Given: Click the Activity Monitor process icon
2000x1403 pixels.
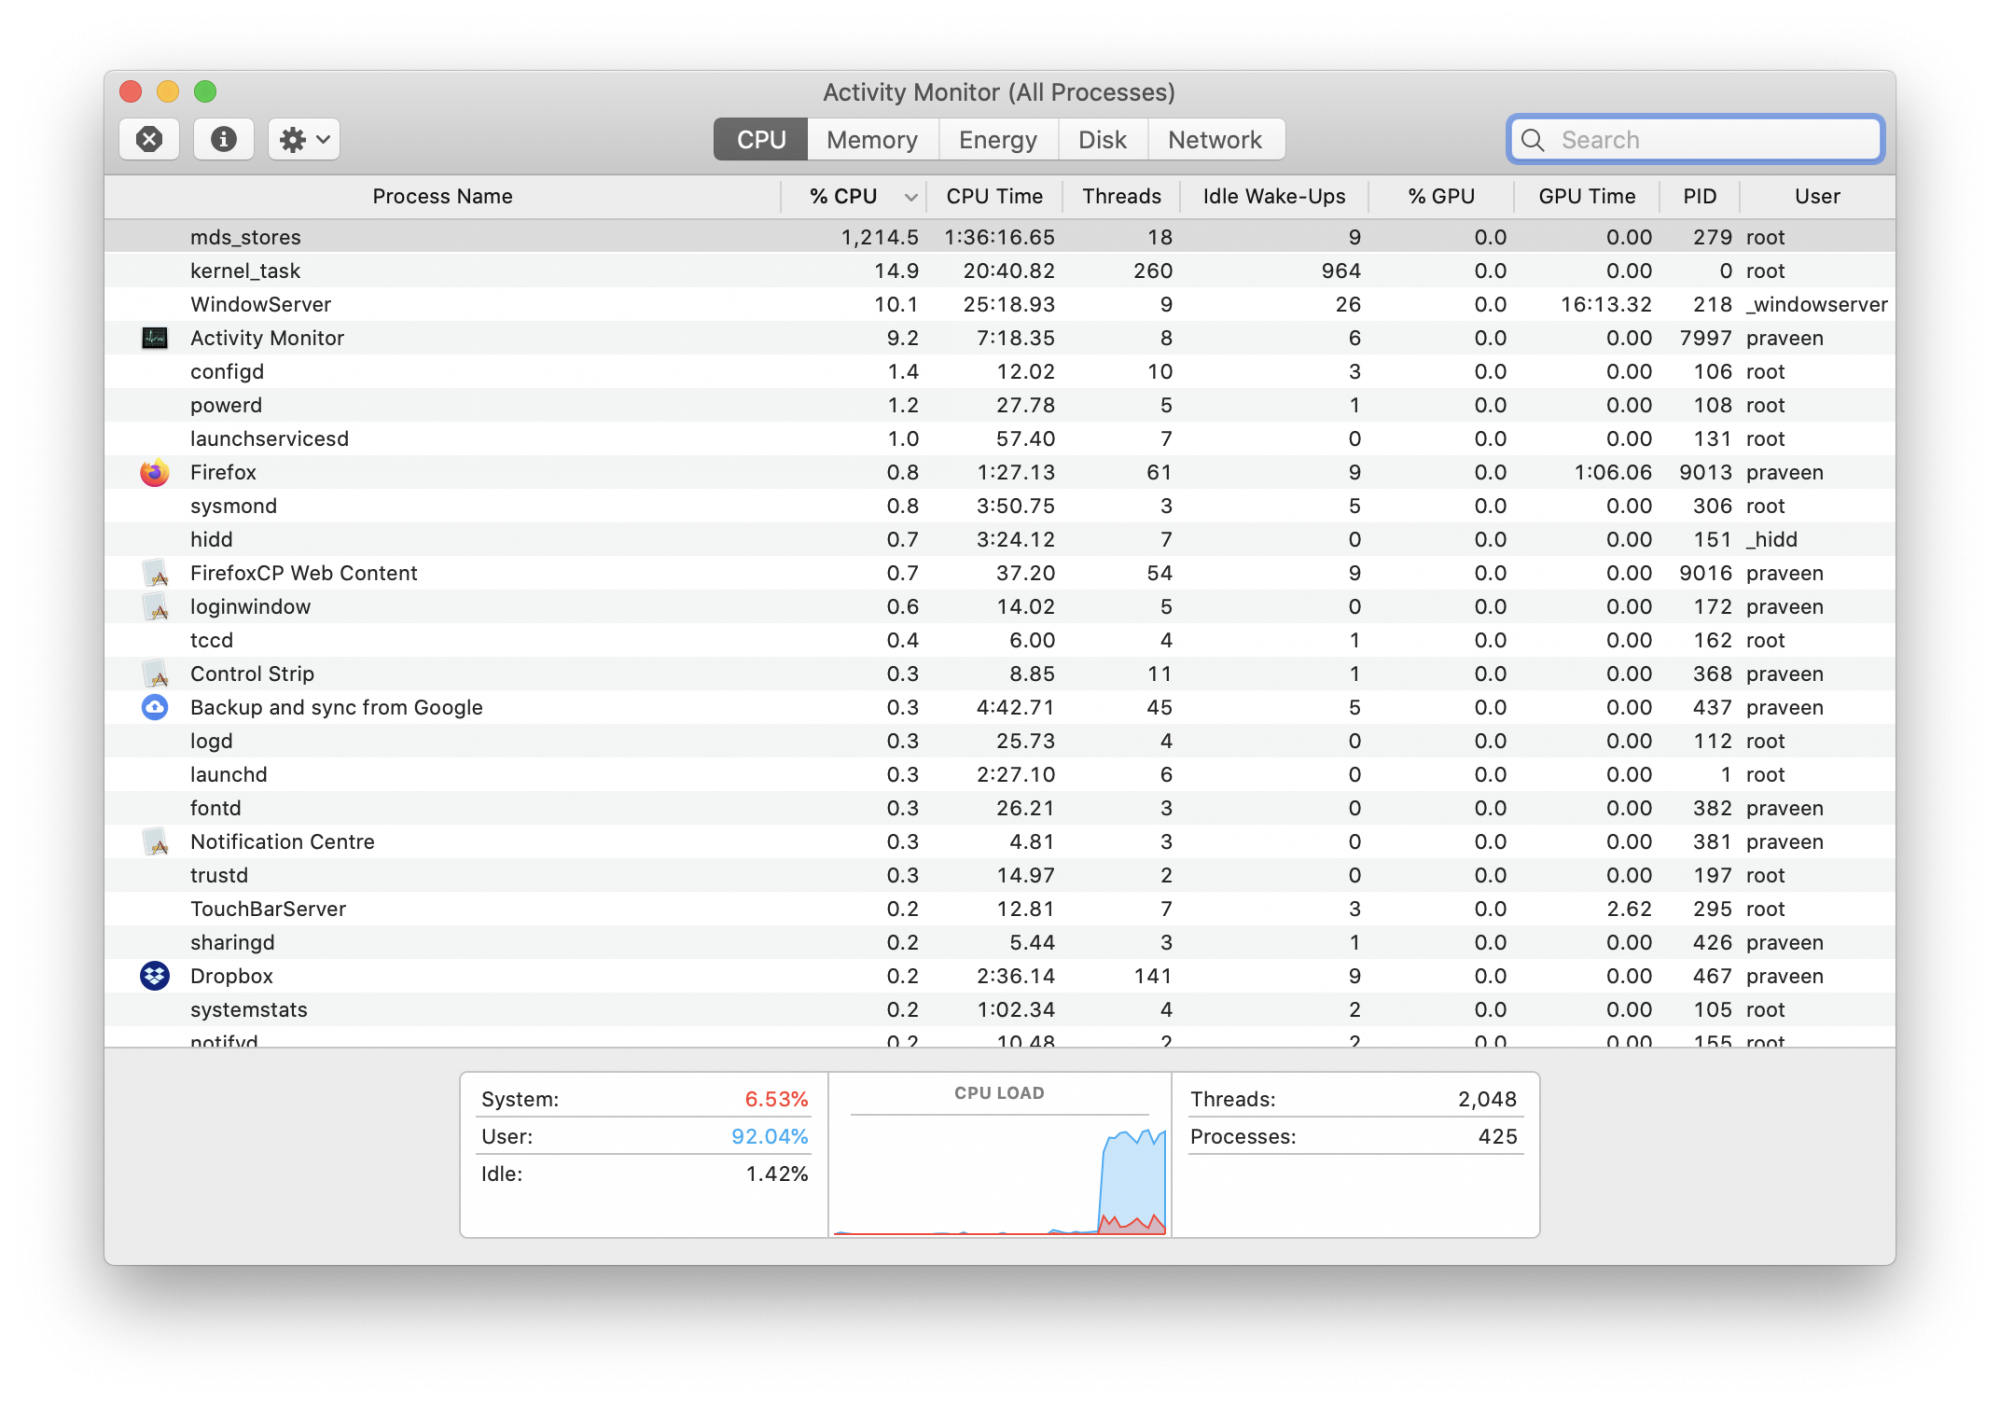Looking at the screenshot, I should (x=155, y=338).
